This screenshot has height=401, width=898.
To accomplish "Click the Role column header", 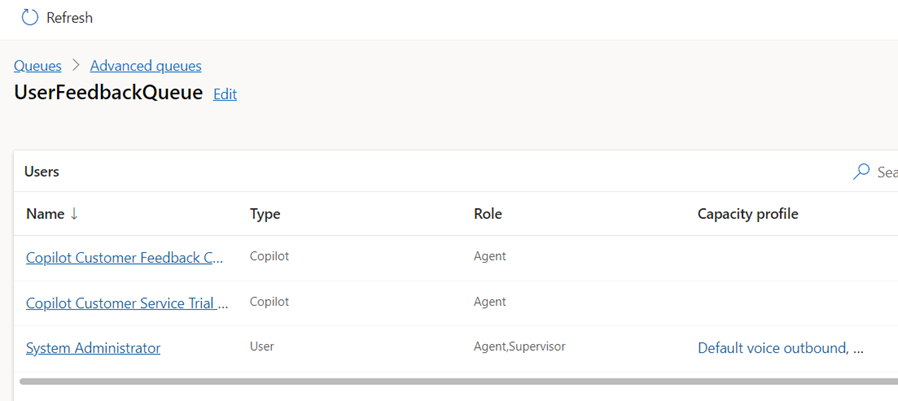I will (487, 214).
